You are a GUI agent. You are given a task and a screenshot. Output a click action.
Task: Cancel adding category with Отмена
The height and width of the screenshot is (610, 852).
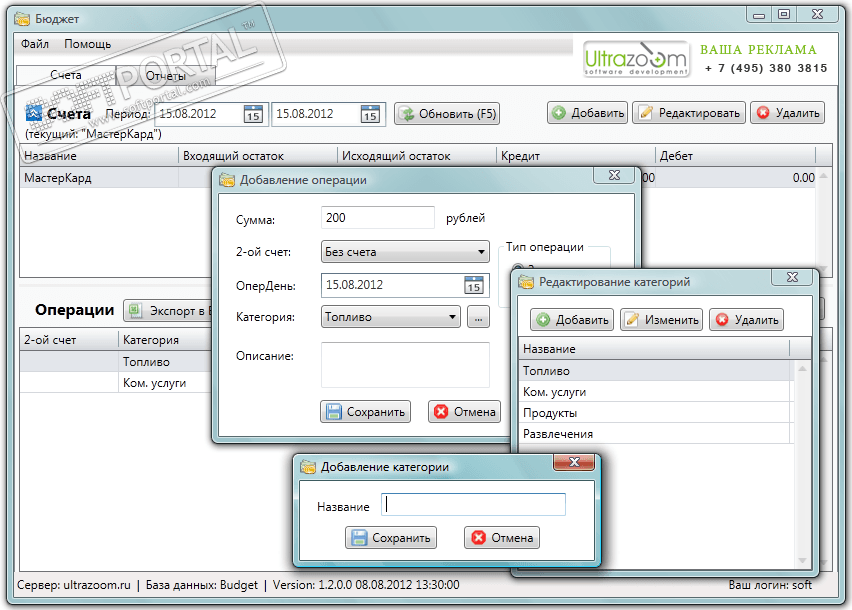click(502, 538)
